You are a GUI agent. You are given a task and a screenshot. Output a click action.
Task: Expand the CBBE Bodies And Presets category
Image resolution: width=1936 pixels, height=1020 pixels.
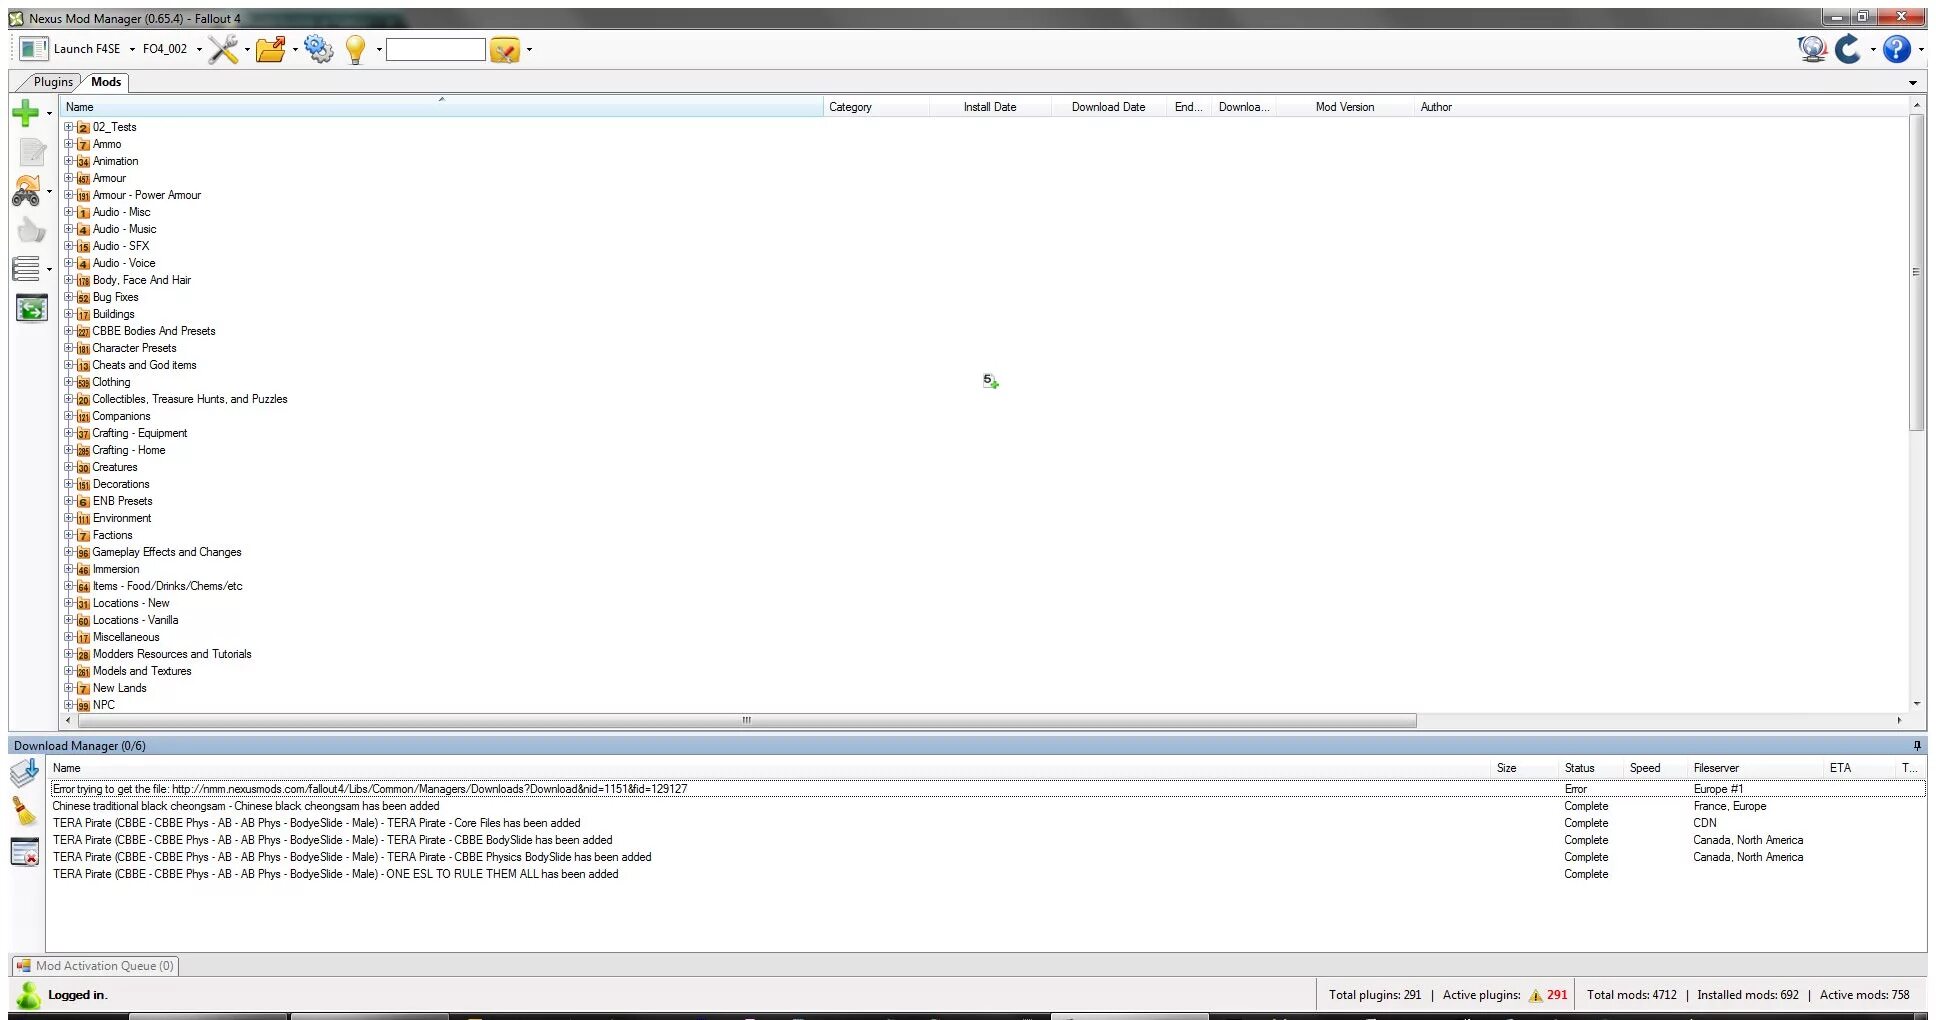coord(69,331)
